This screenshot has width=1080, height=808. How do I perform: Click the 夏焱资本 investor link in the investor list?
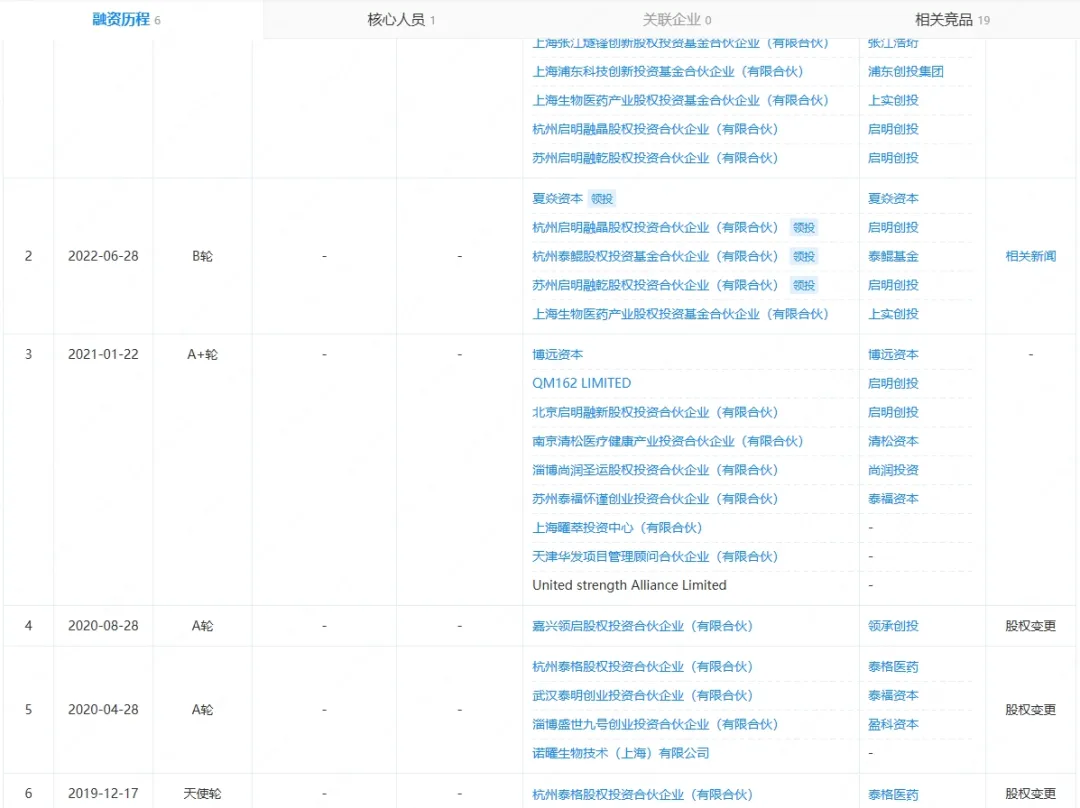[557, 199]
